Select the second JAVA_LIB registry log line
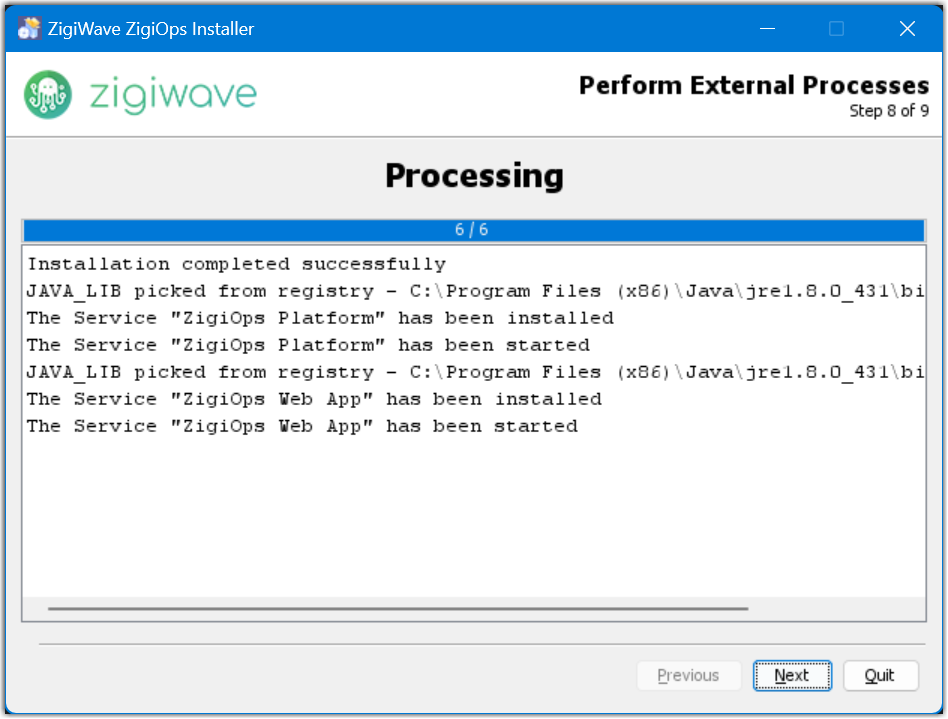 click(472, 372)
